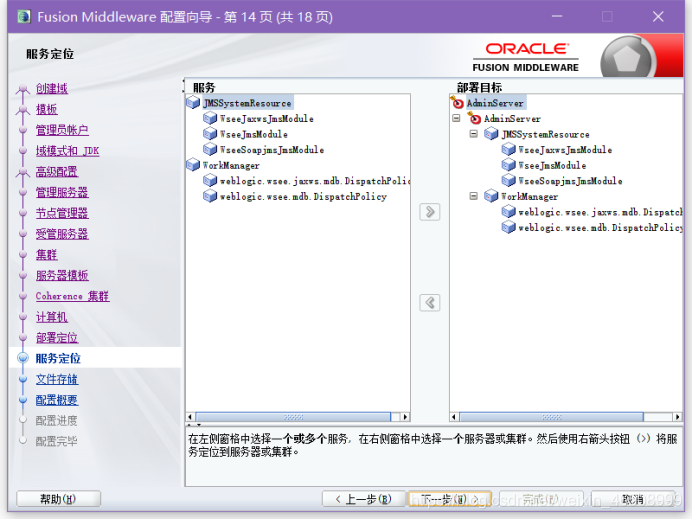Go to 管理员帐户 step

62,130
